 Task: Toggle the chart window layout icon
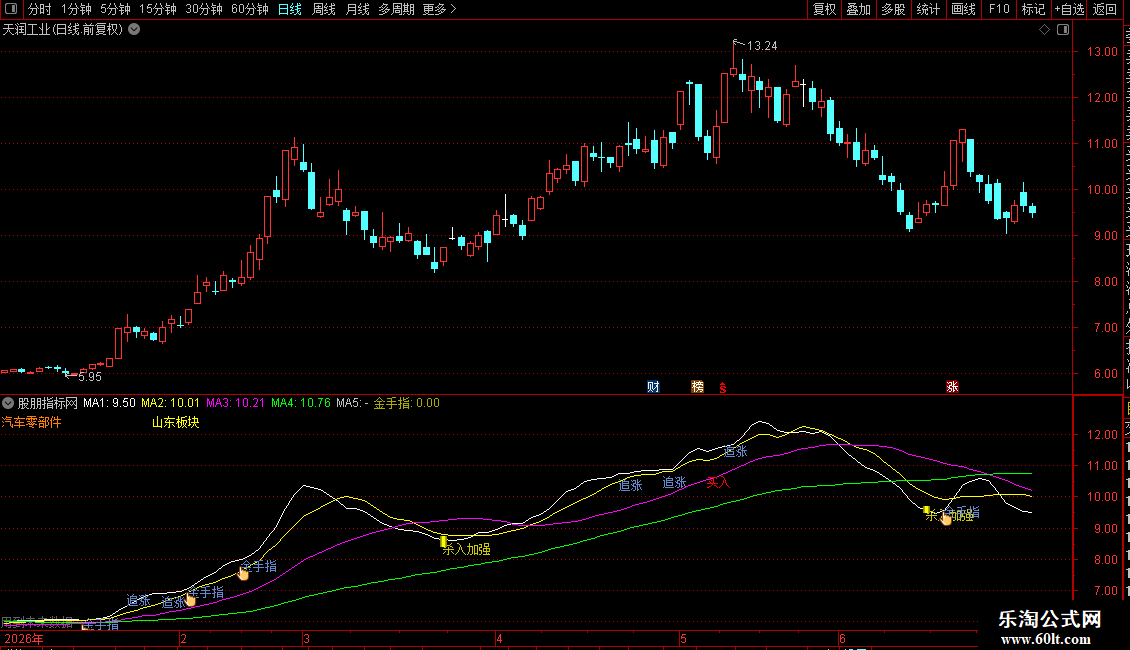1063,30
